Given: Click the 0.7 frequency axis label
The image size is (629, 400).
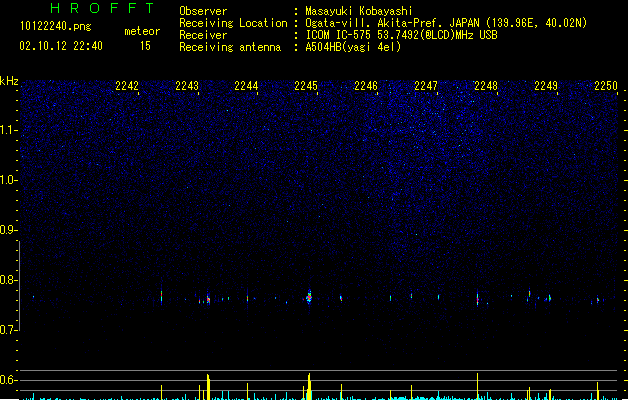Looking at the screenshot, I should 8,330.
